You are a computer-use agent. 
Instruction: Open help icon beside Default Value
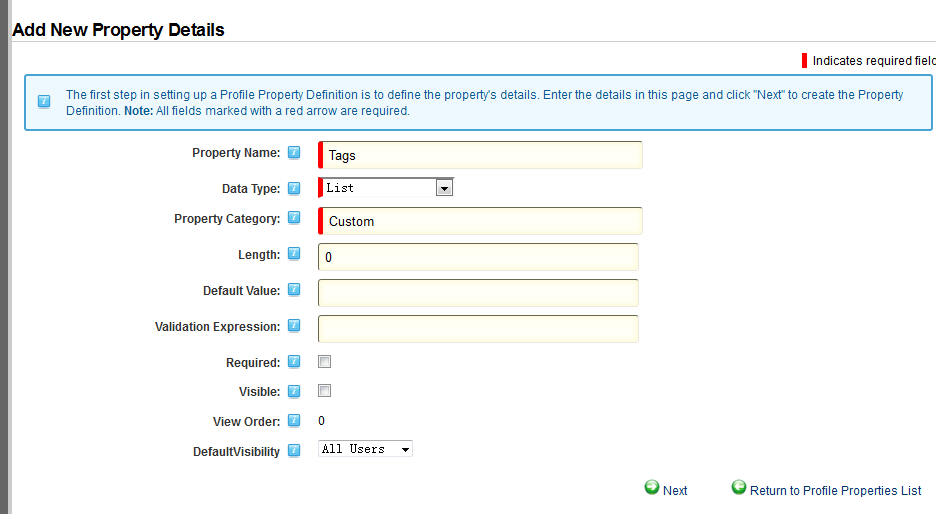[x=294, y=290]
